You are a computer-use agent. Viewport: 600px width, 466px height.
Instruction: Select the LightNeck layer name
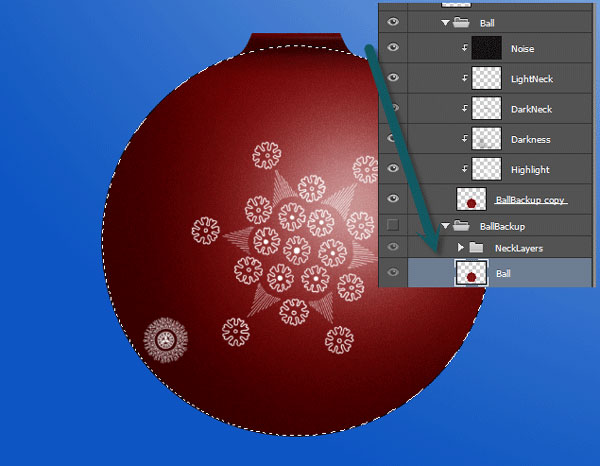coord(532,79)
